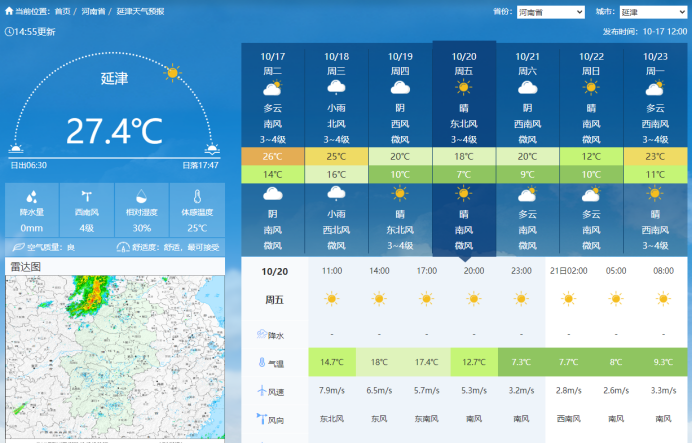The image size is (692, 443).
Task: Open the city dropdown showing 延津
Action: point(653,12)
